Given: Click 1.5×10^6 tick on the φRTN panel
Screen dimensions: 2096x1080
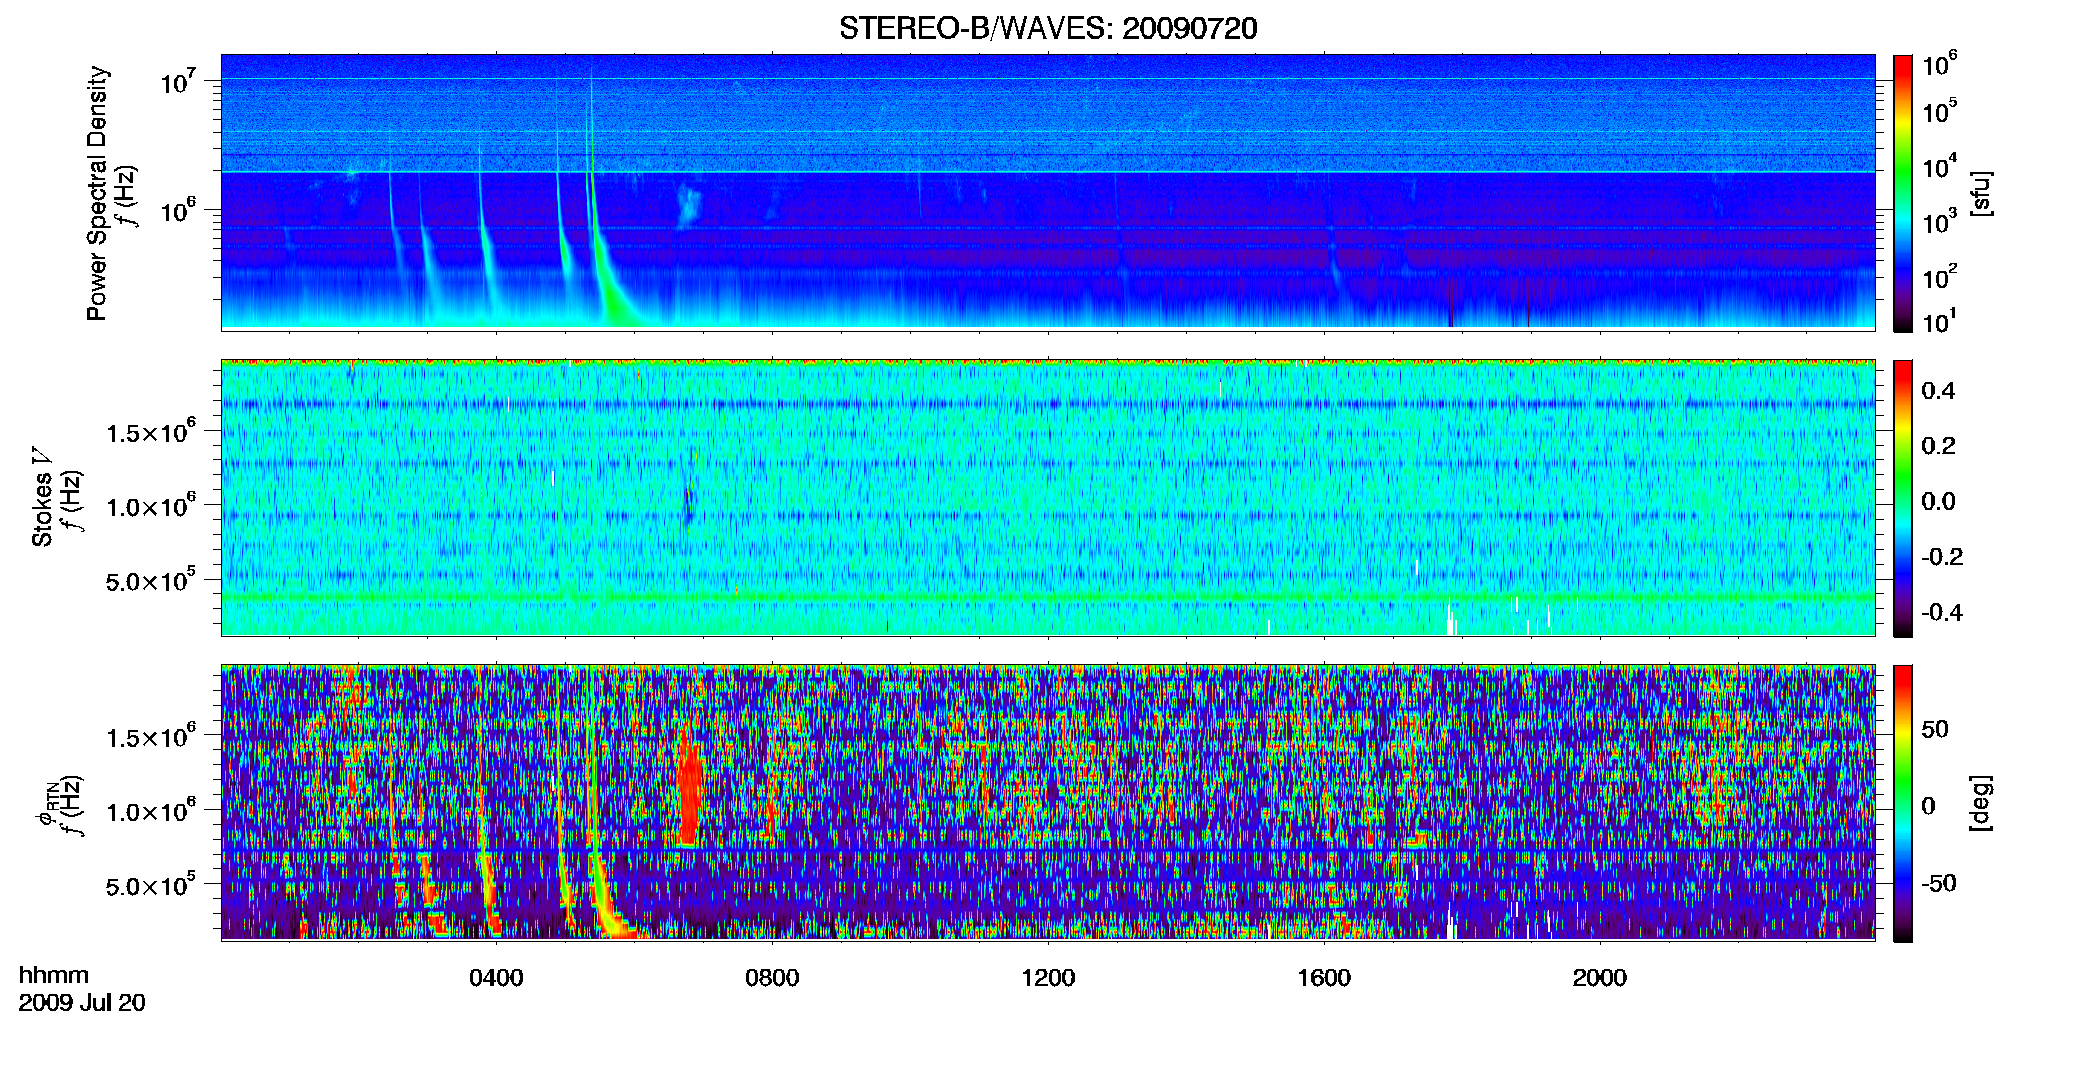Looking at the screenshot, I should coord(150,737).
